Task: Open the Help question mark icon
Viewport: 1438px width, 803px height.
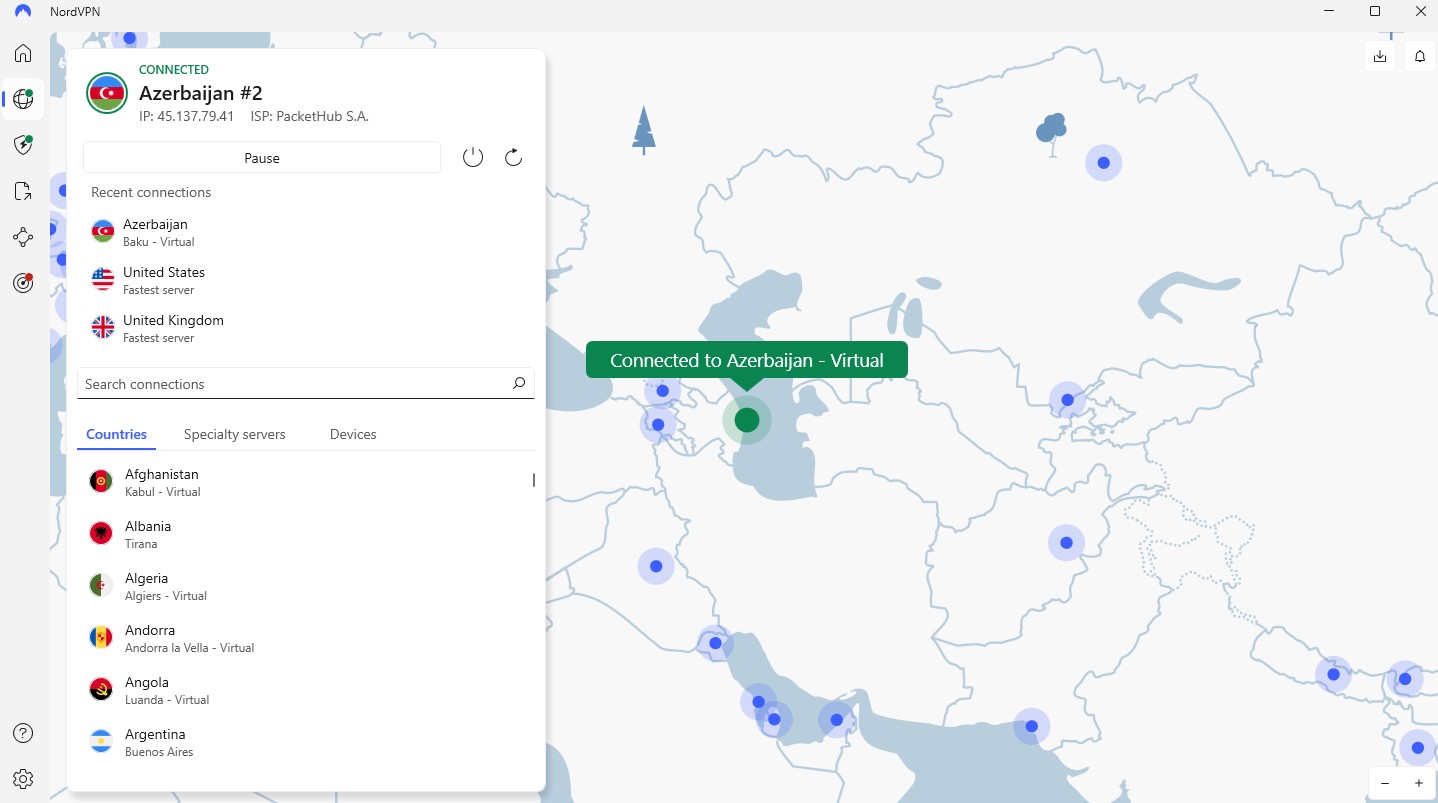Action: tap(23, 733)
